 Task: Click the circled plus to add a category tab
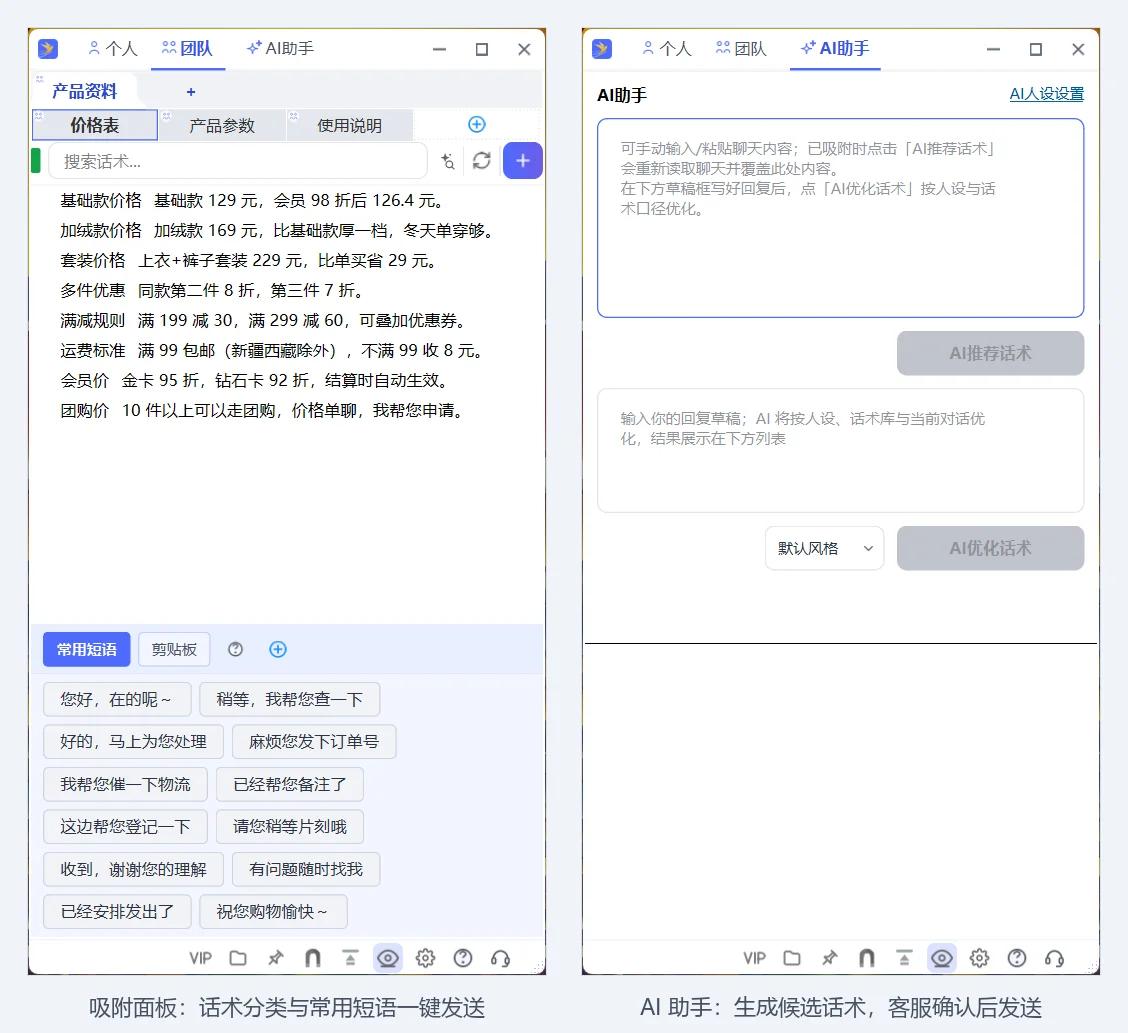(476, 124)
